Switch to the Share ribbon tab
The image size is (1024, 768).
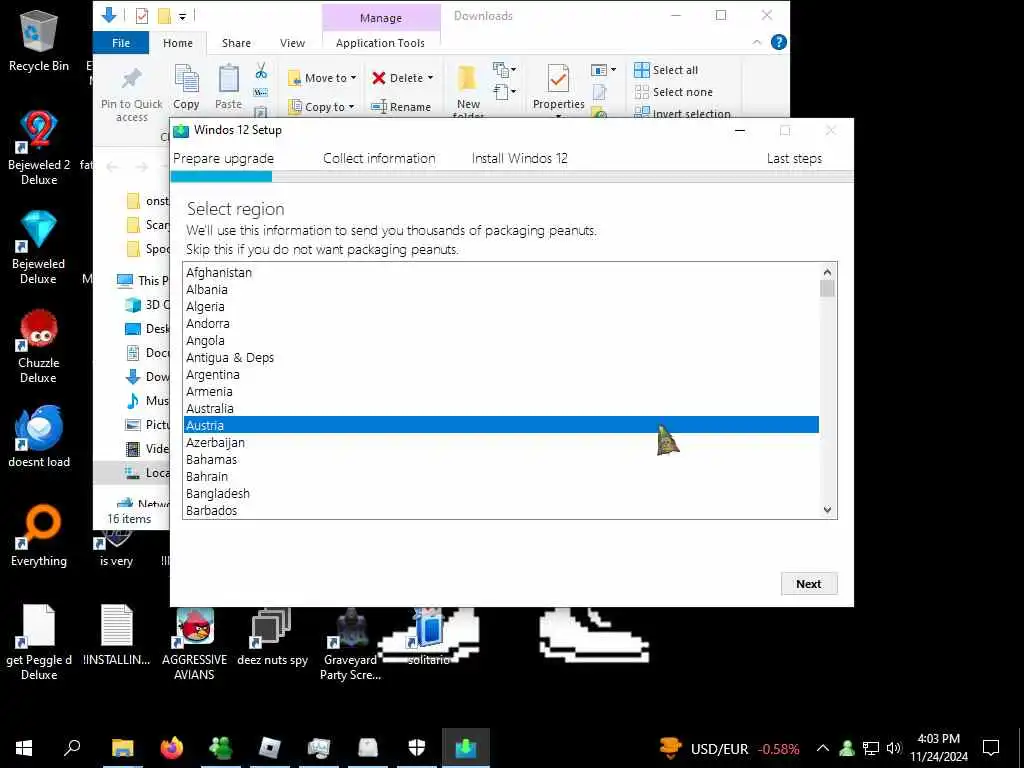coord(236,43)
